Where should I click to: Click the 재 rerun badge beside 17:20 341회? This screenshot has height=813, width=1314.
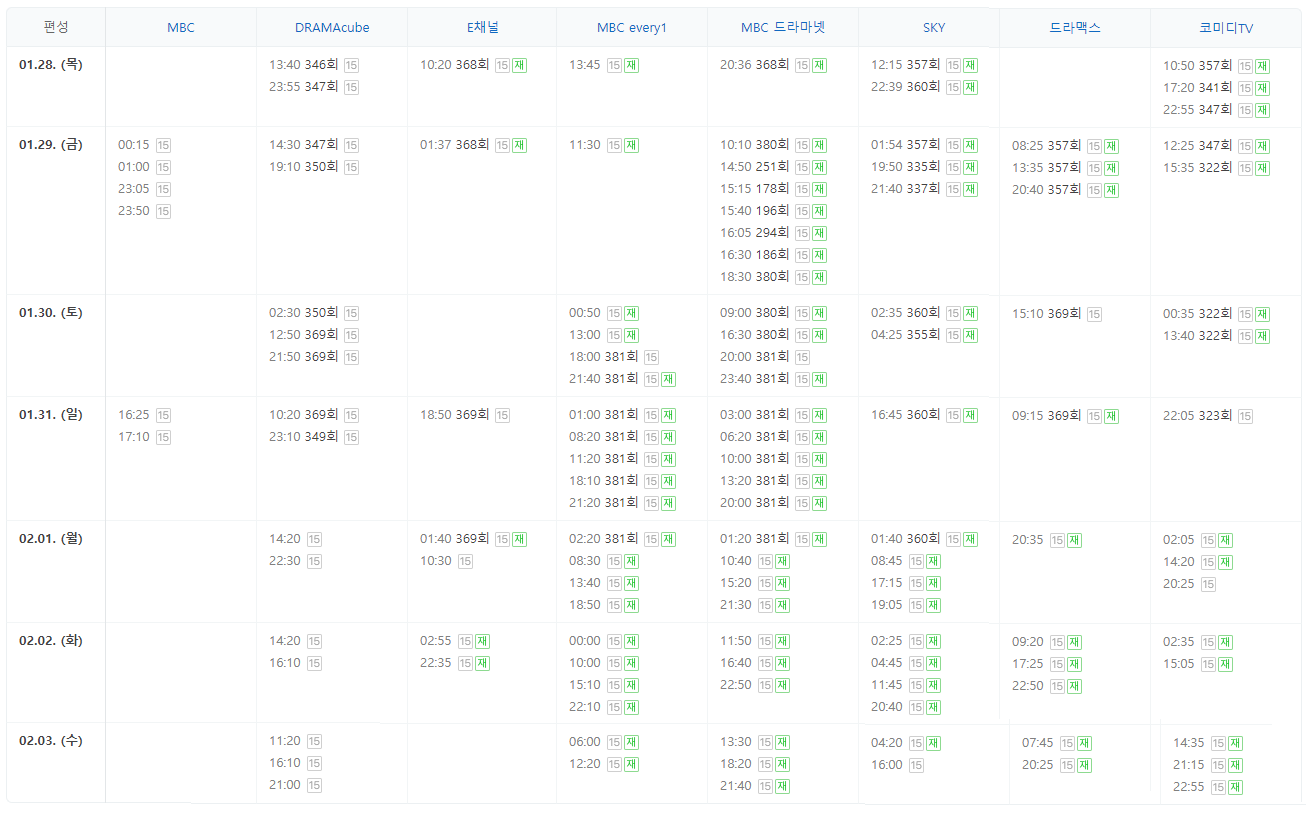pyautogui.click(x=1262, y=88)
